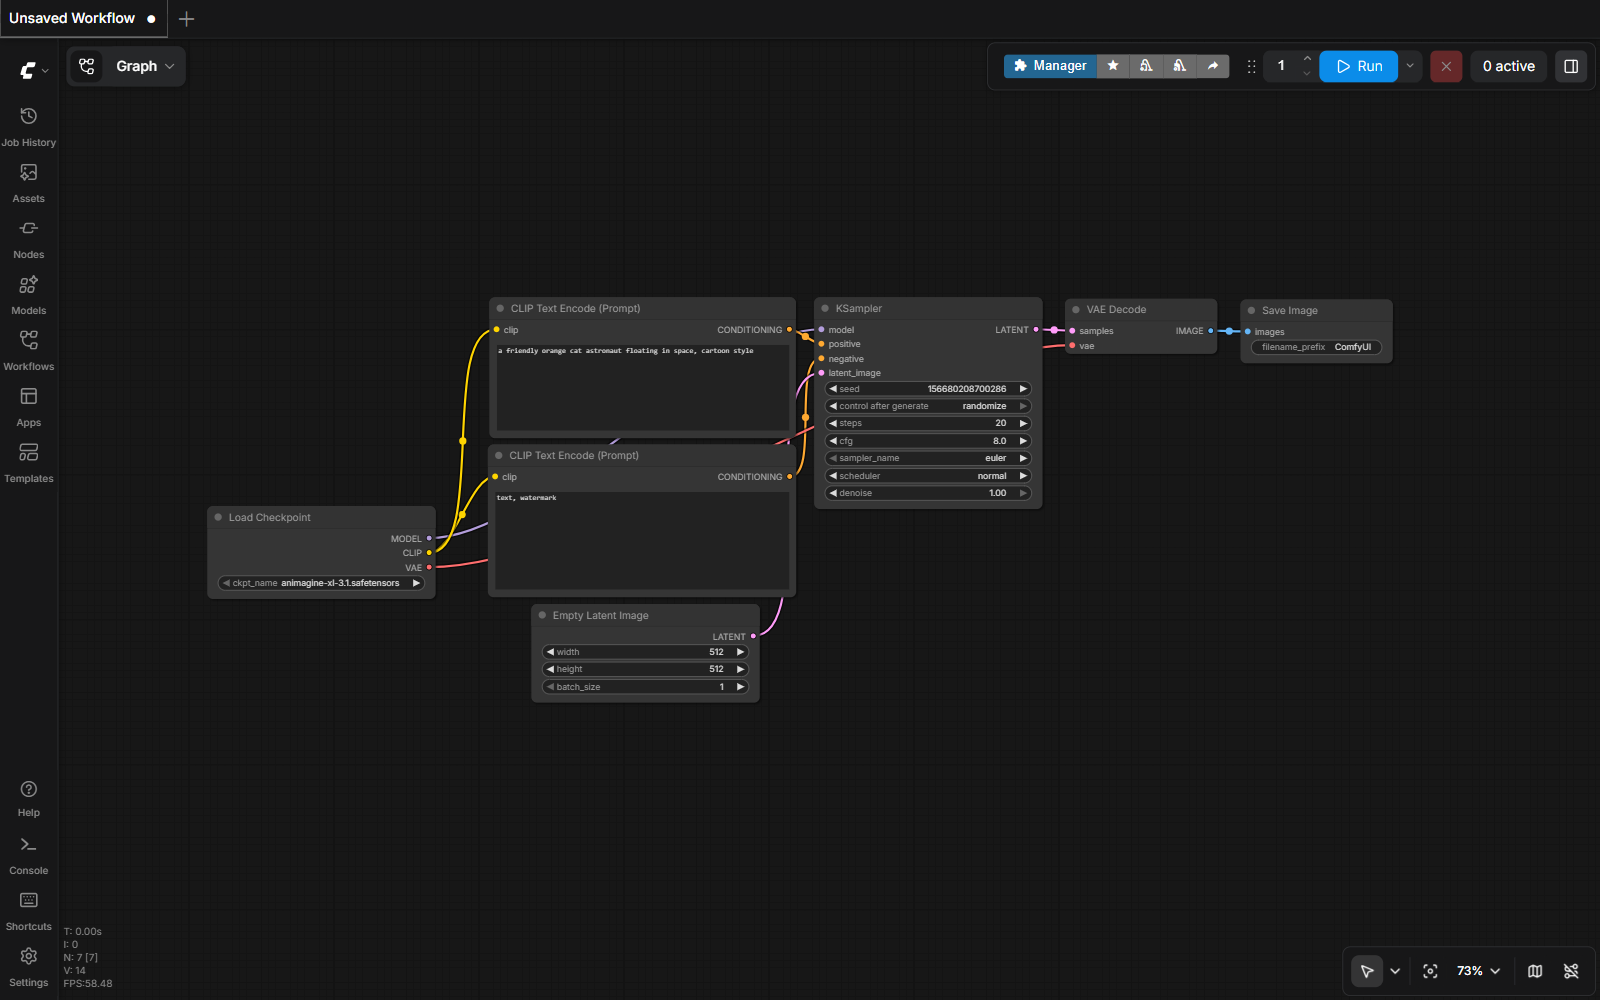
Task: Click the positive prompt text field
Action: coord(643,388)
